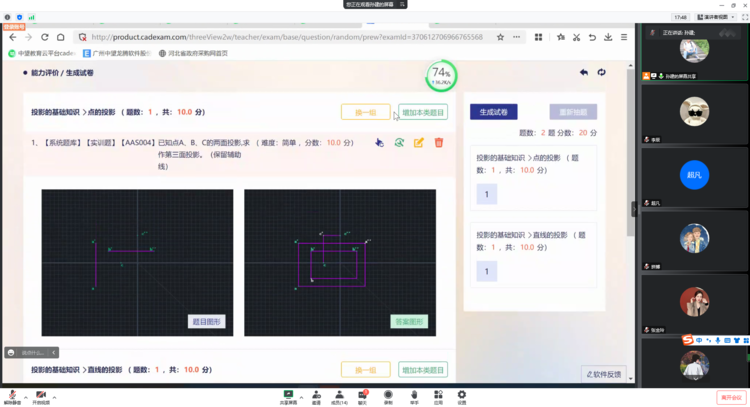Toggle mute microphone in meeting toolbar

coord(11,395)
